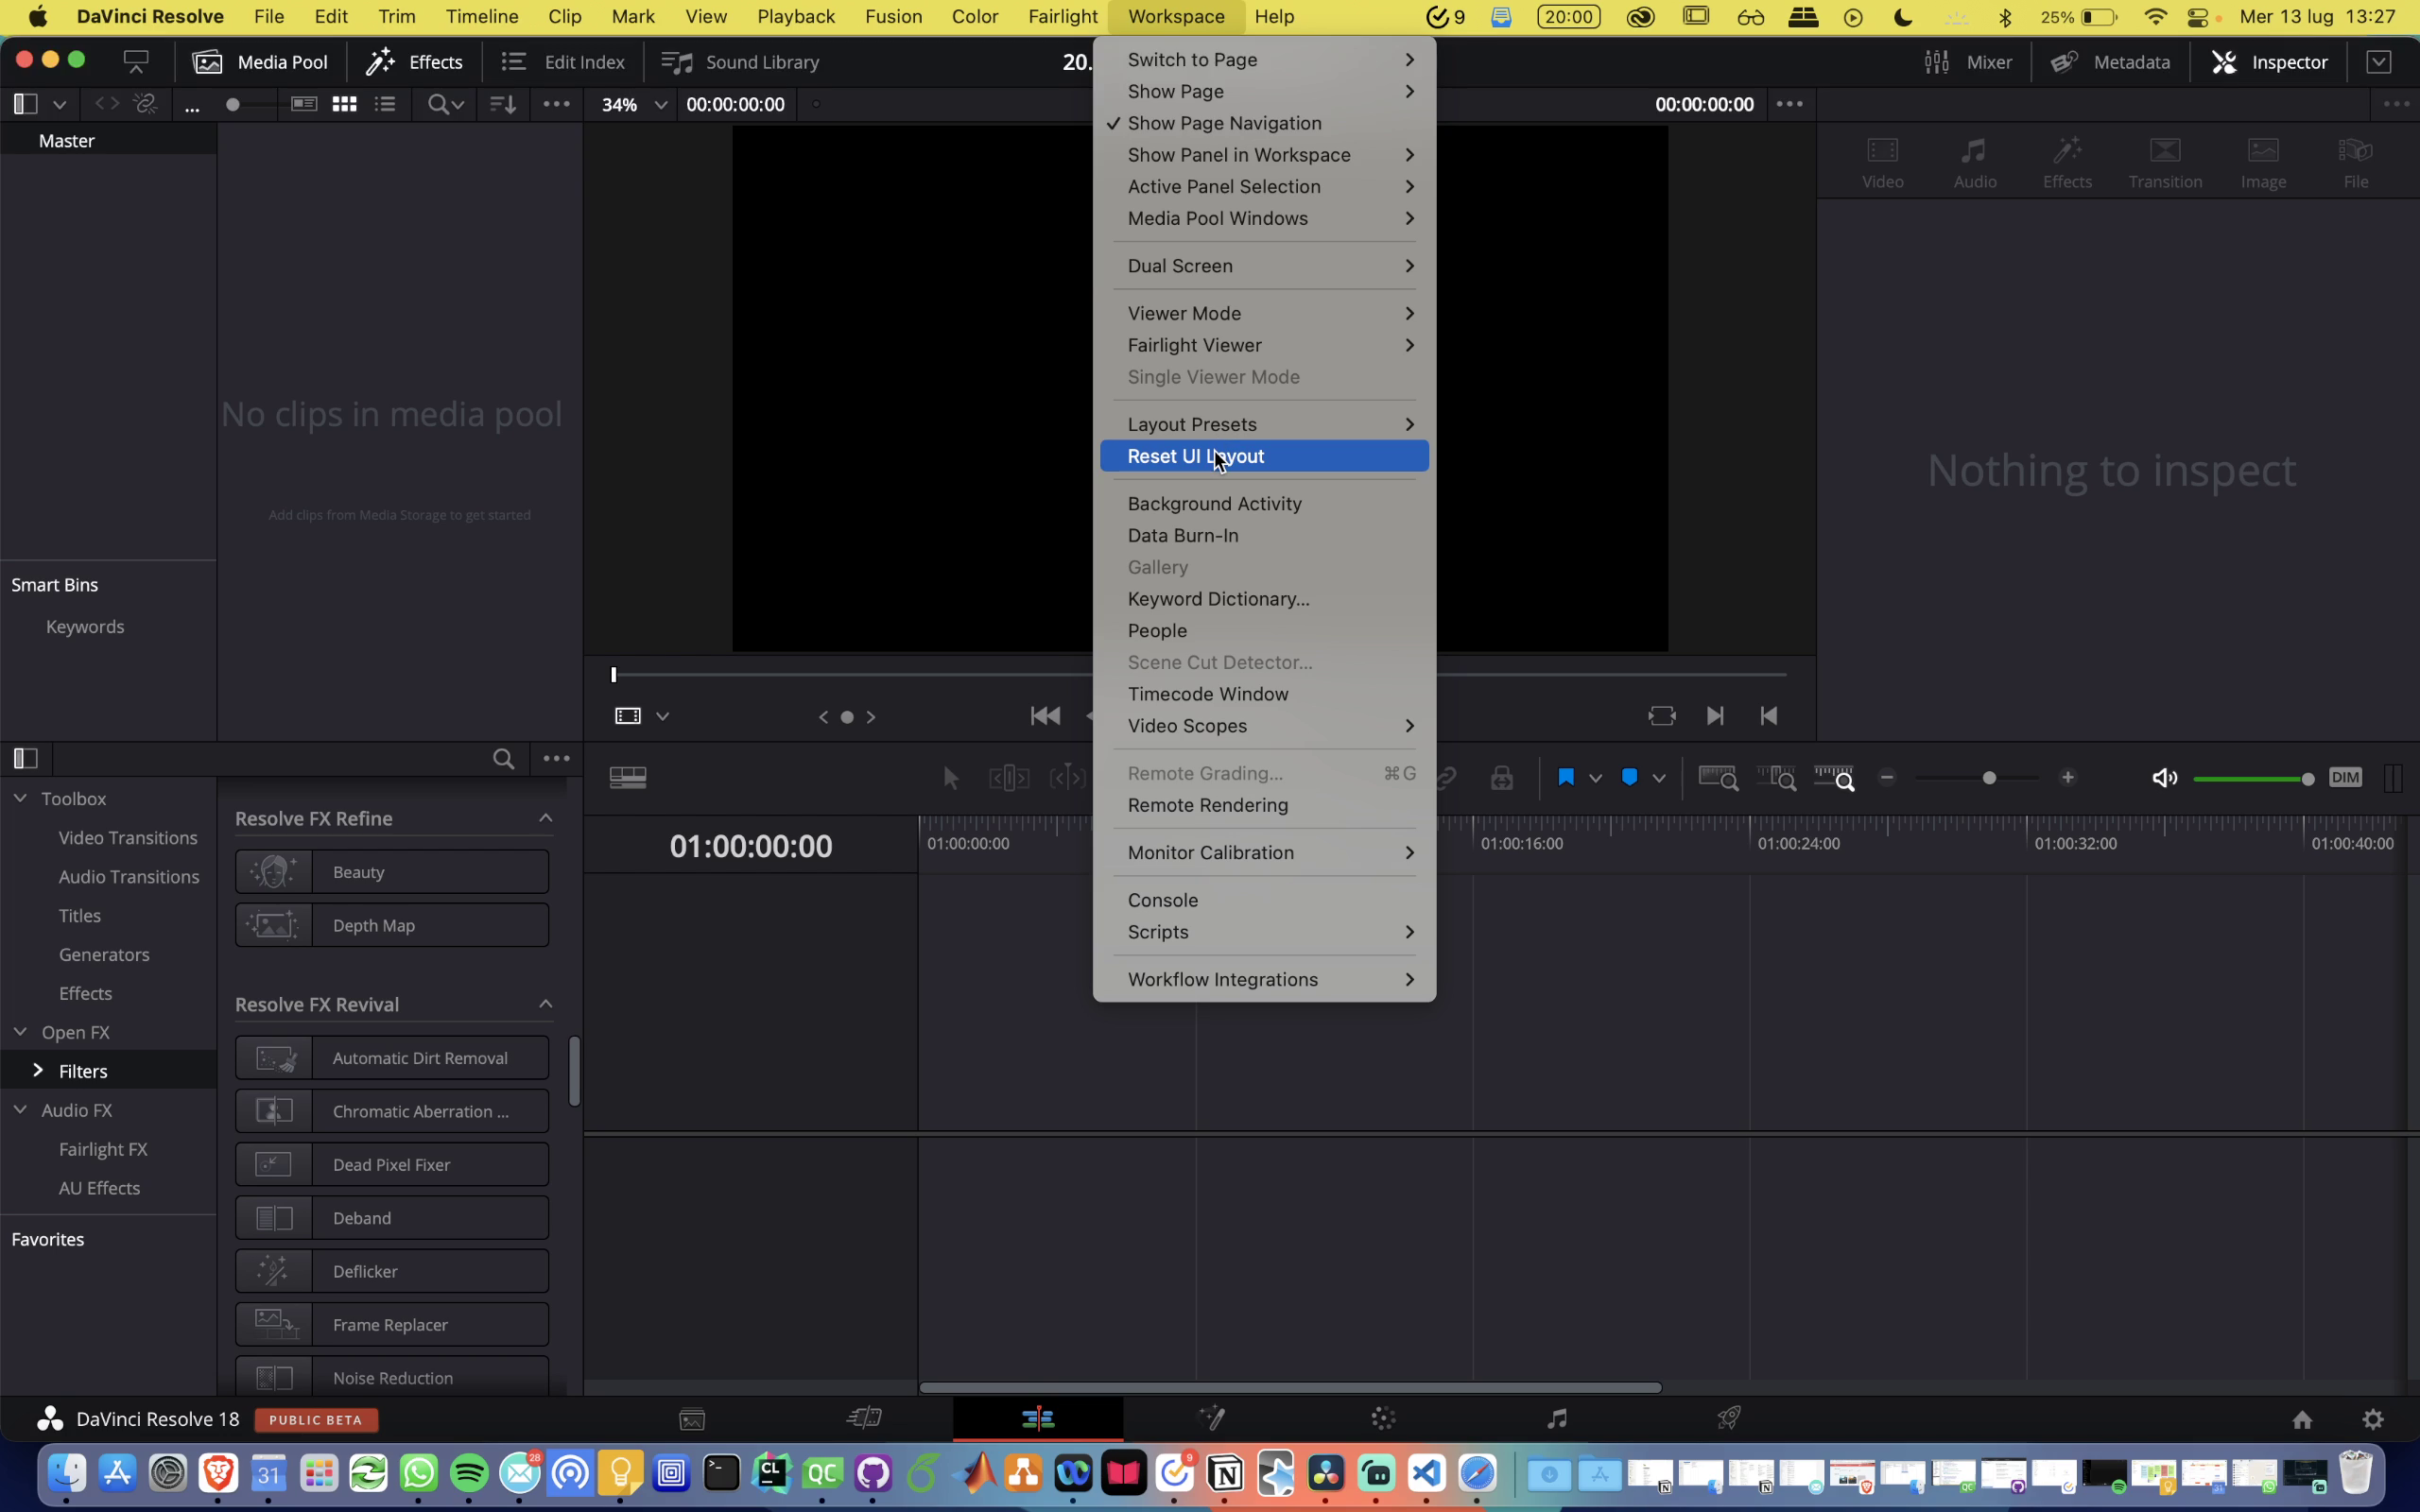Toggle the Metadata panel

2110,62
